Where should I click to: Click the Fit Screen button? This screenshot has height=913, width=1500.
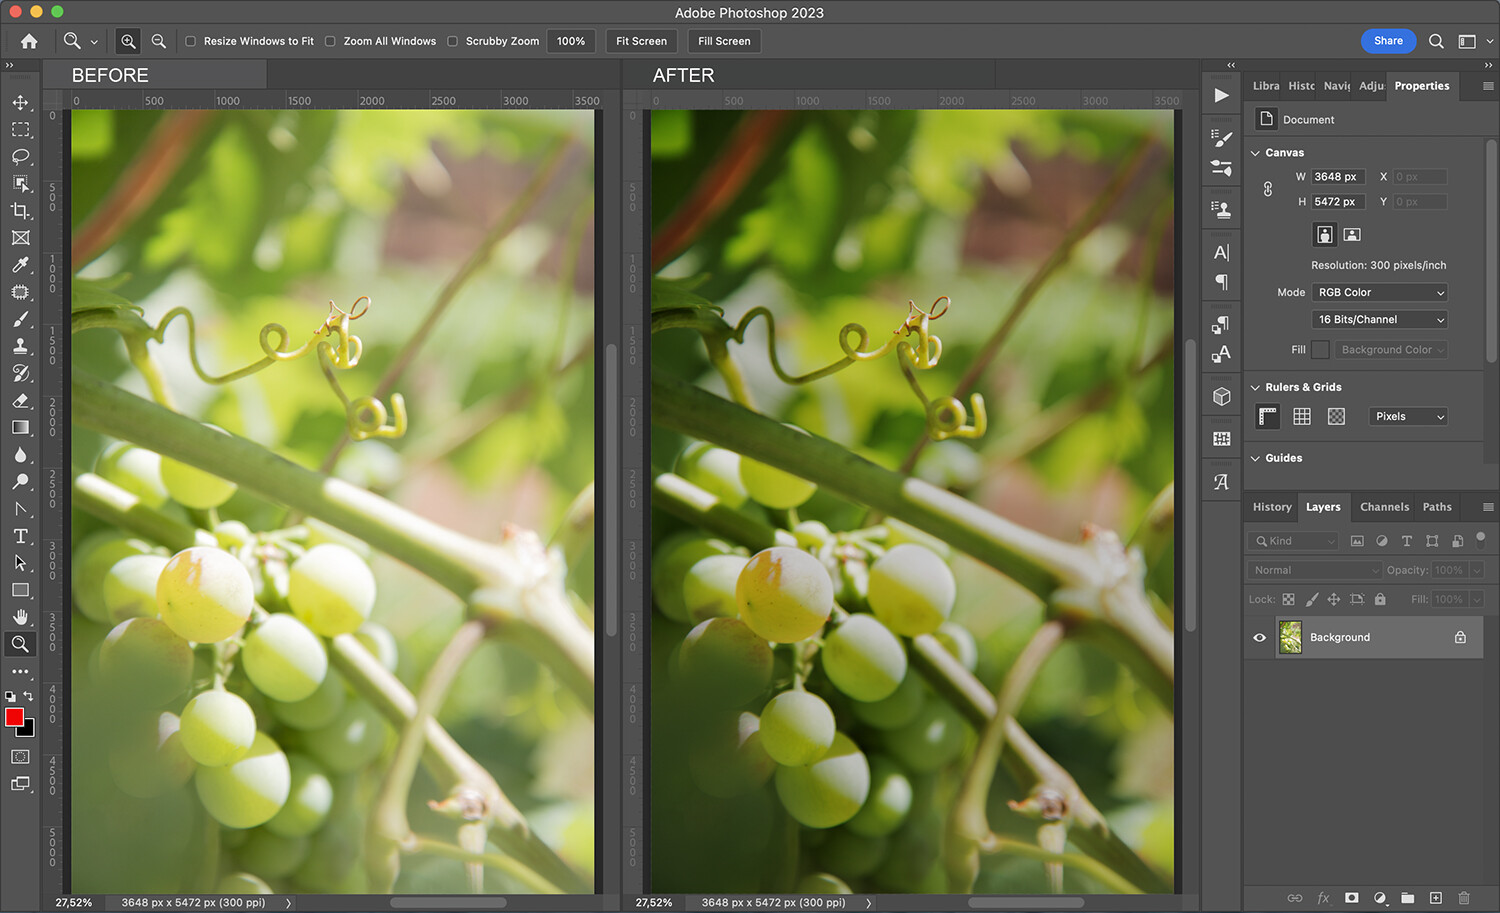point(641,41)
